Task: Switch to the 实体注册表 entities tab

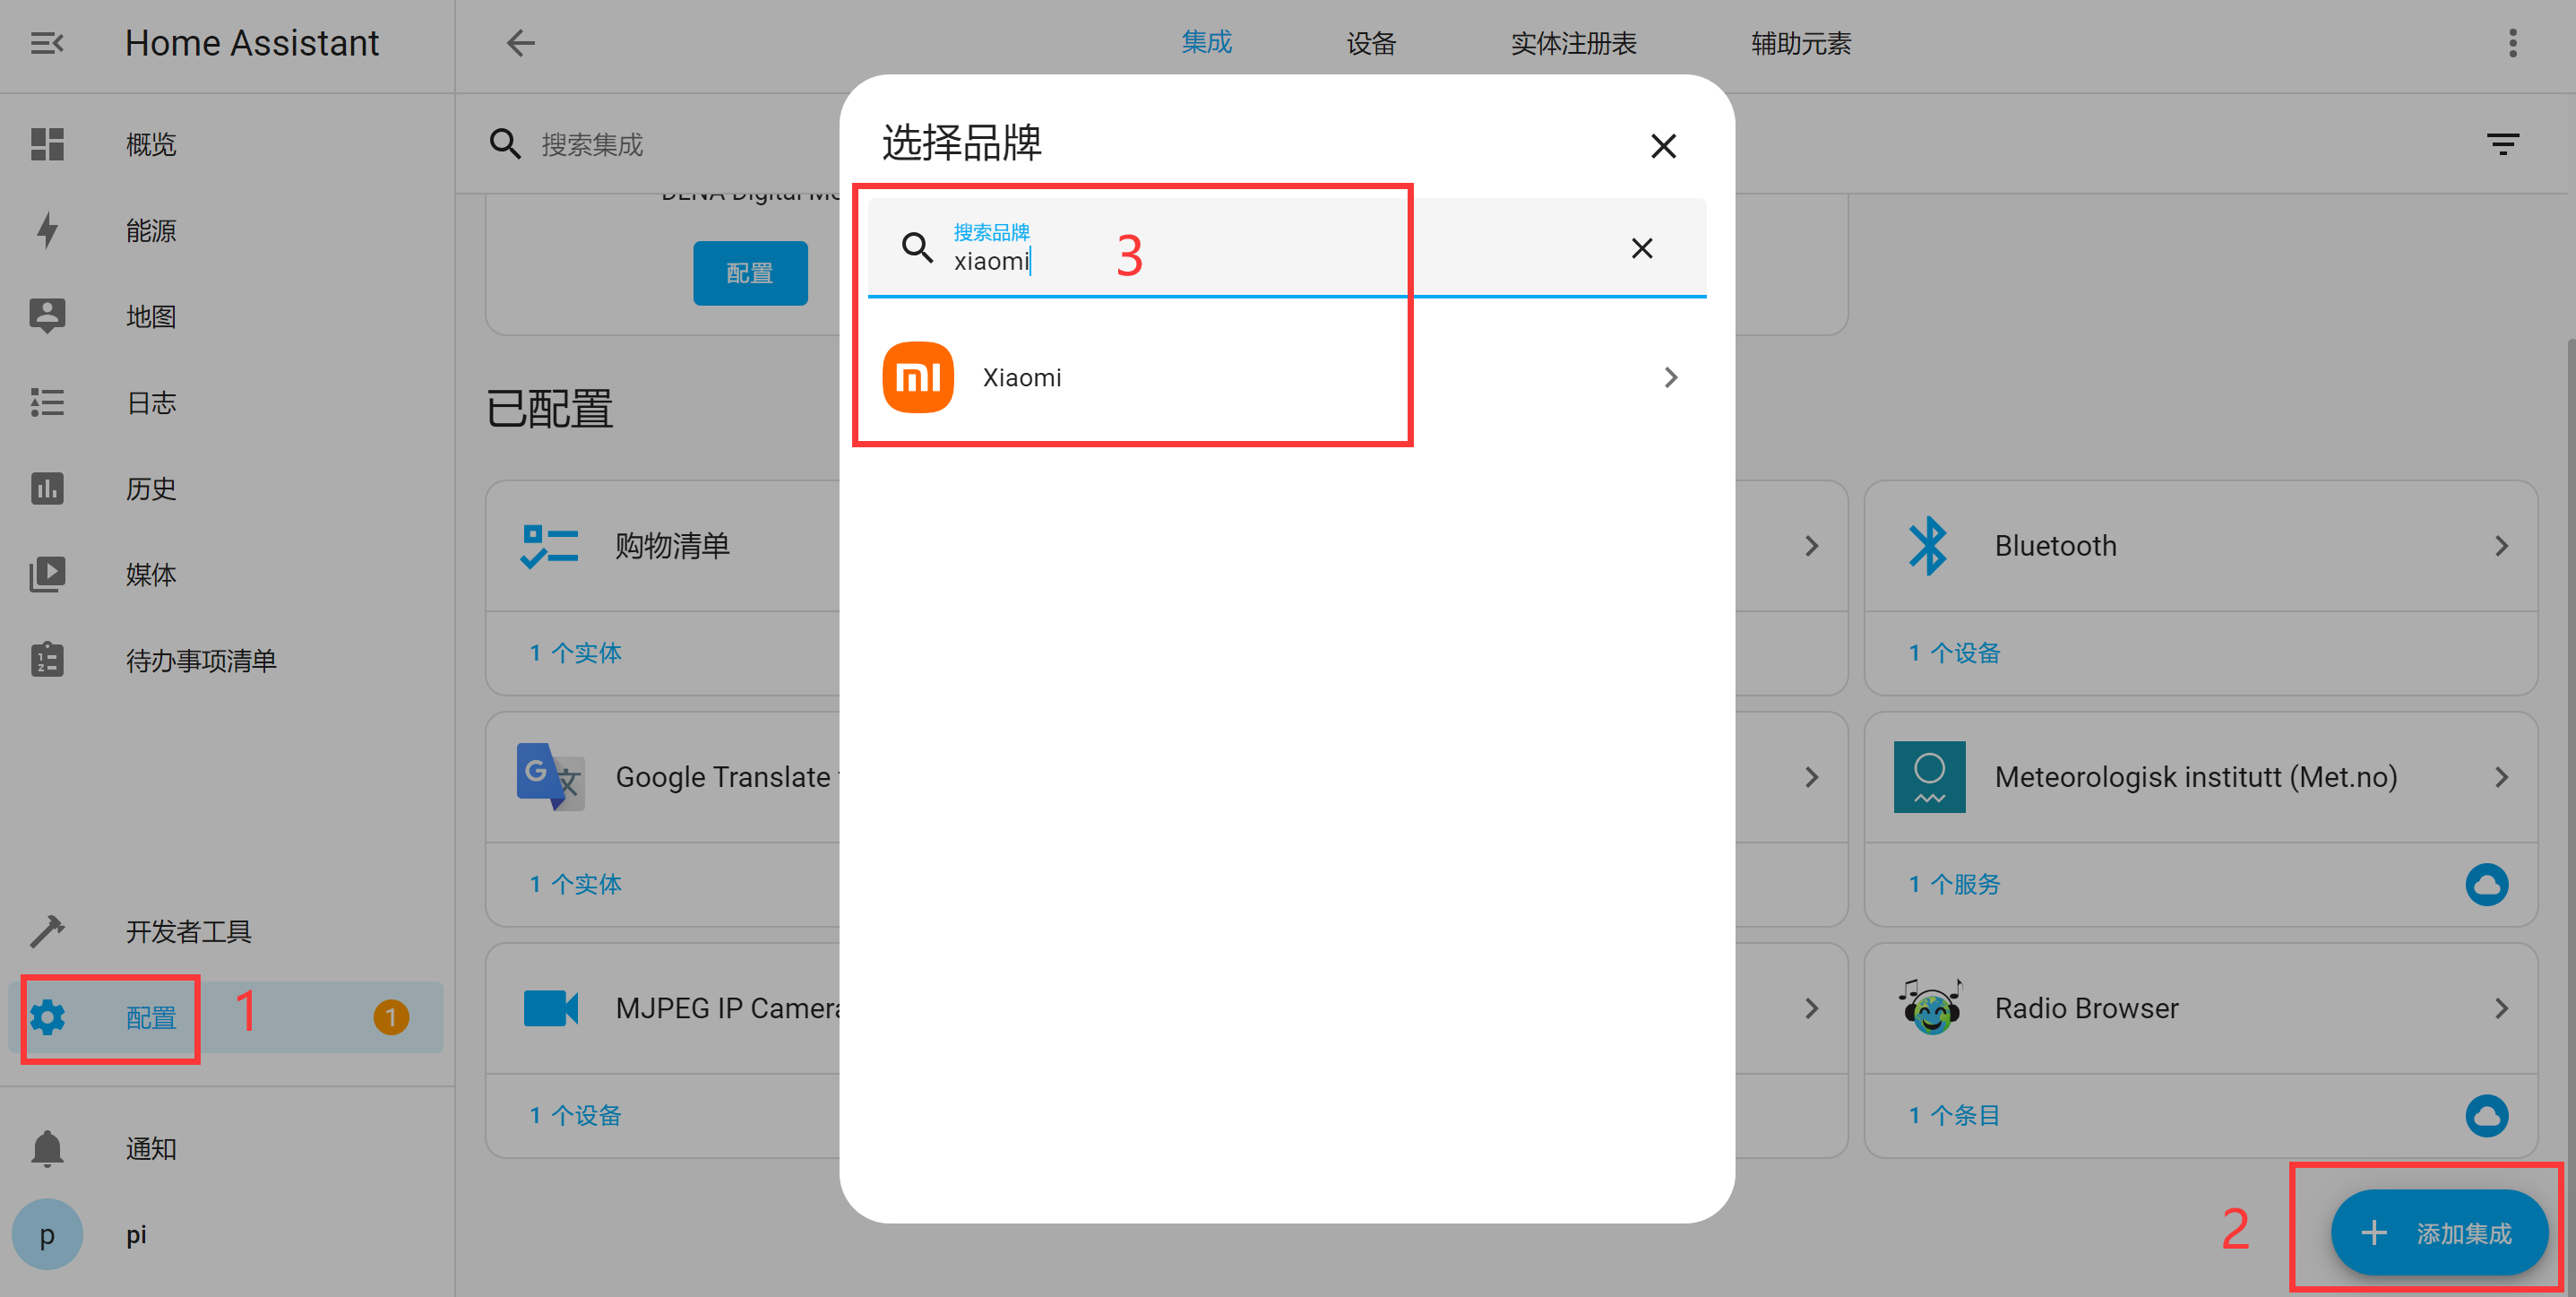Action: click(x=1573, y=43)
